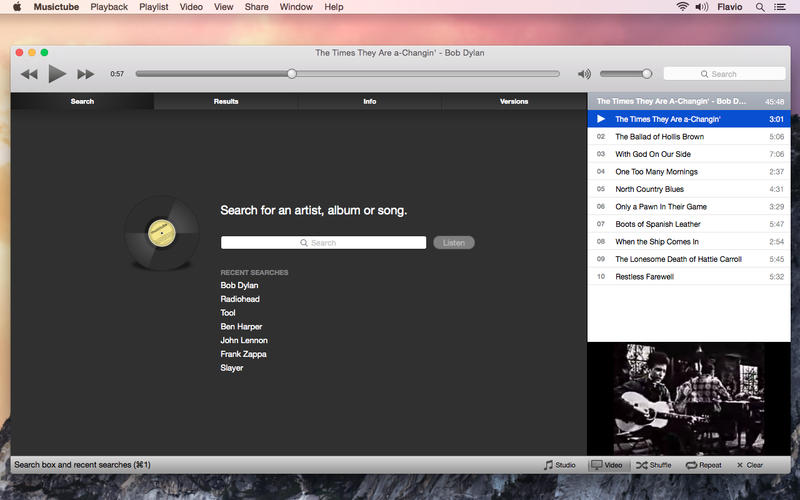Skip to the next track

(x=86, y=74)
